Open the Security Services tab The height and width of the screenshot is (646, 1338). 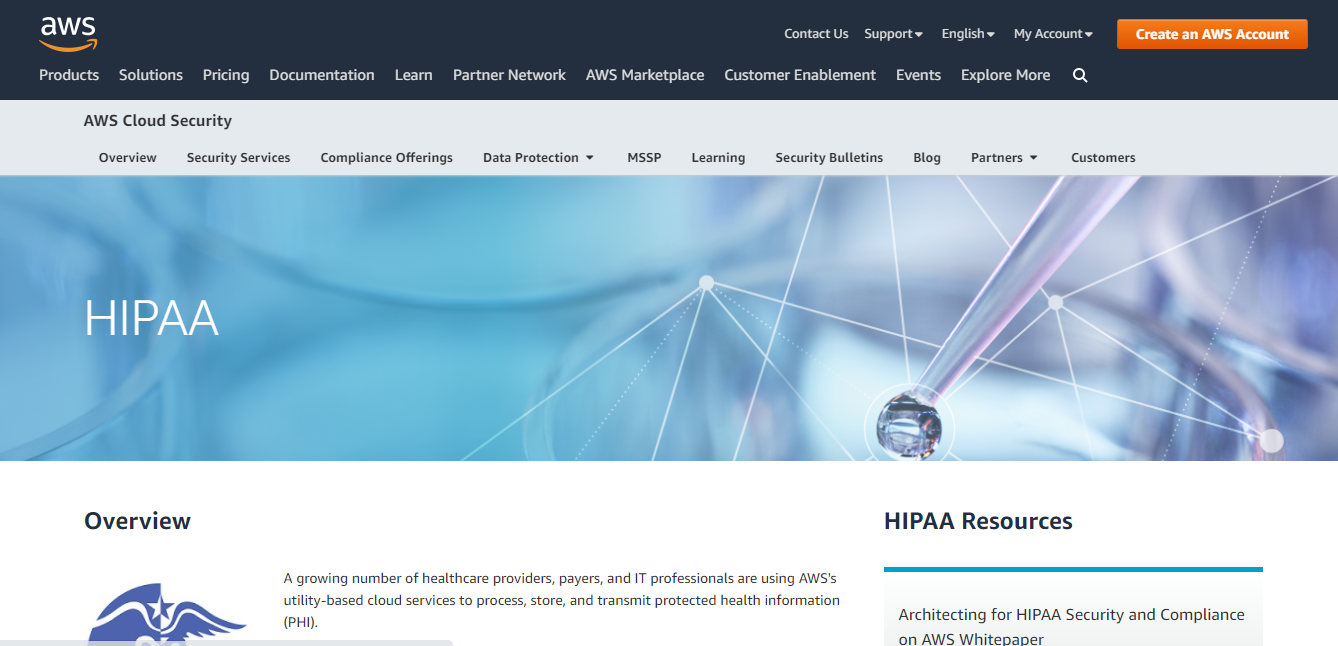(239, 158)
